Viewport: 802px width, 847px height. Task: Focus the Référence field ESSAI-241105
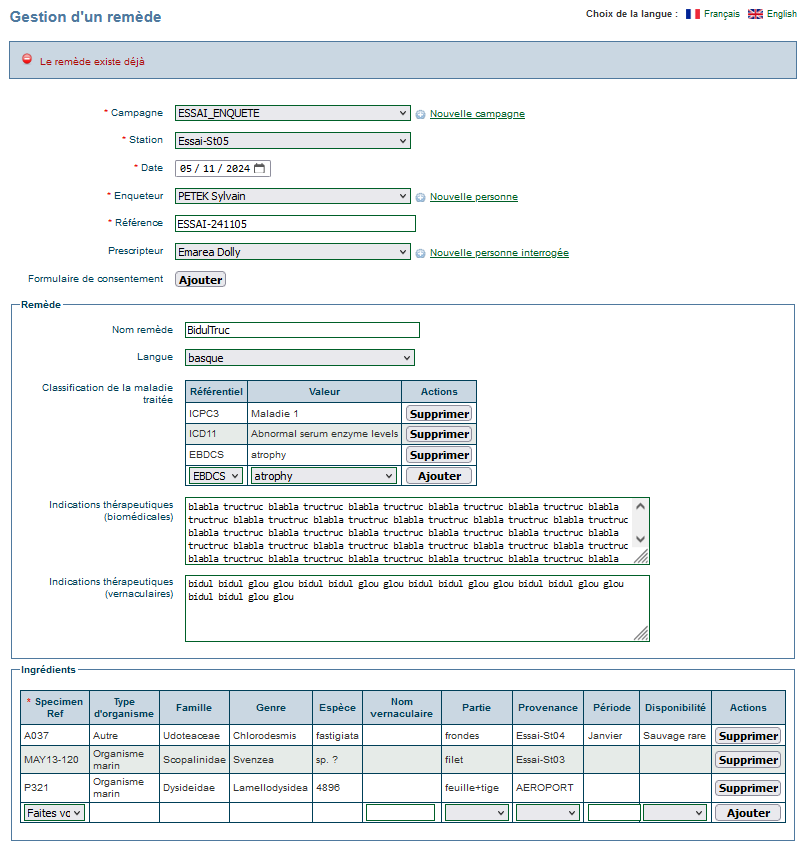click(x=295, y=224)
